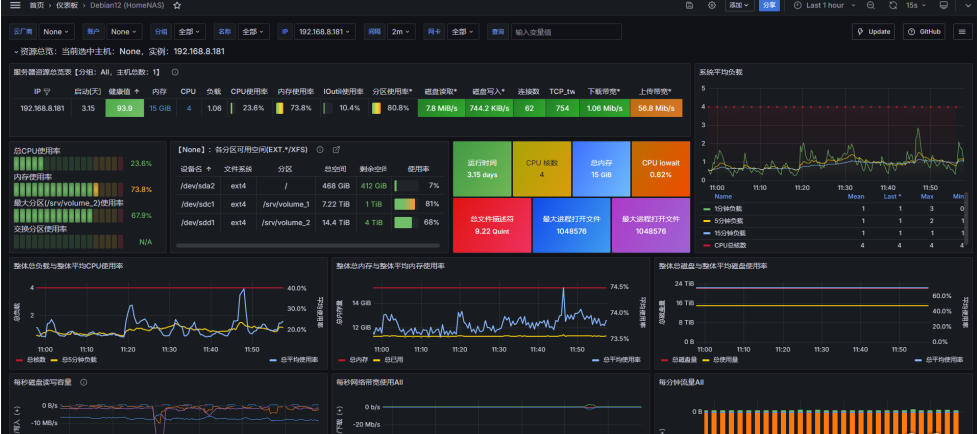Click the 192.168.8.181 table cell
The height and width of the screenshot is (434, 977).
click(42, 108)
